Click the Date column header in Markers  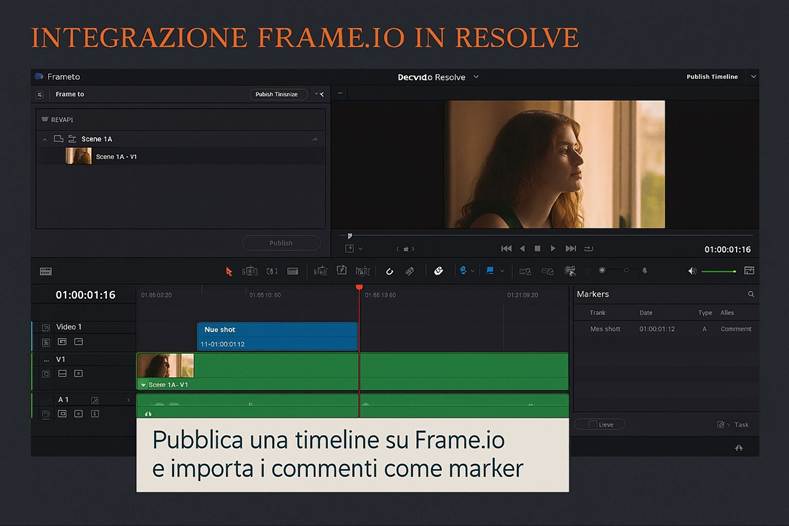[x=646, y=313]
